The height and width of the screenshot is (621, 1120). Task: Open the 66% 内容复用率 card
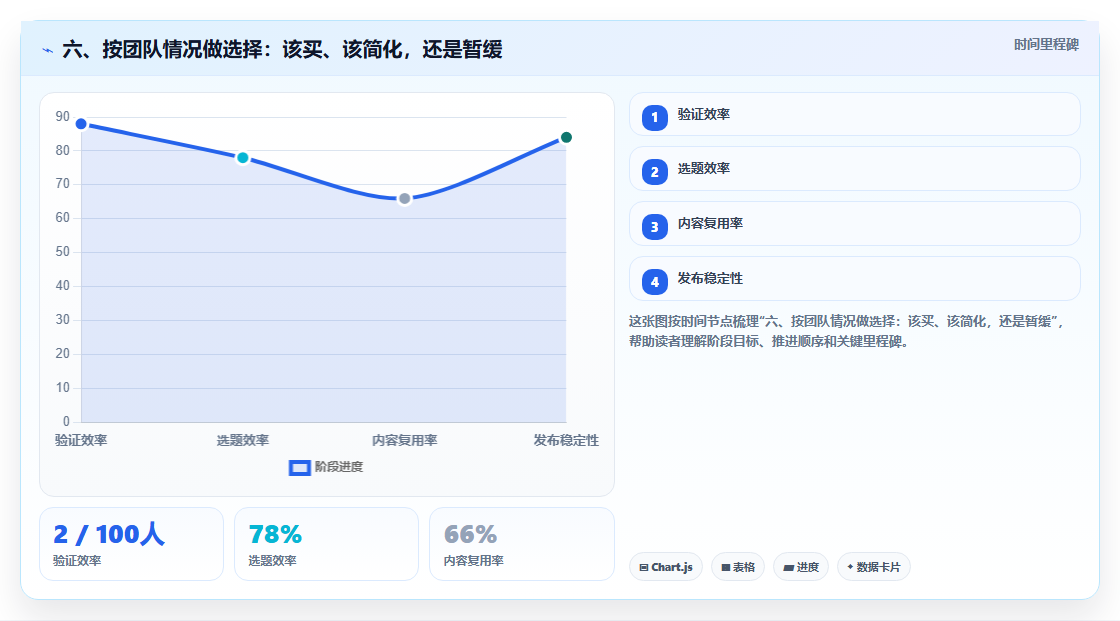pos(521,544)
